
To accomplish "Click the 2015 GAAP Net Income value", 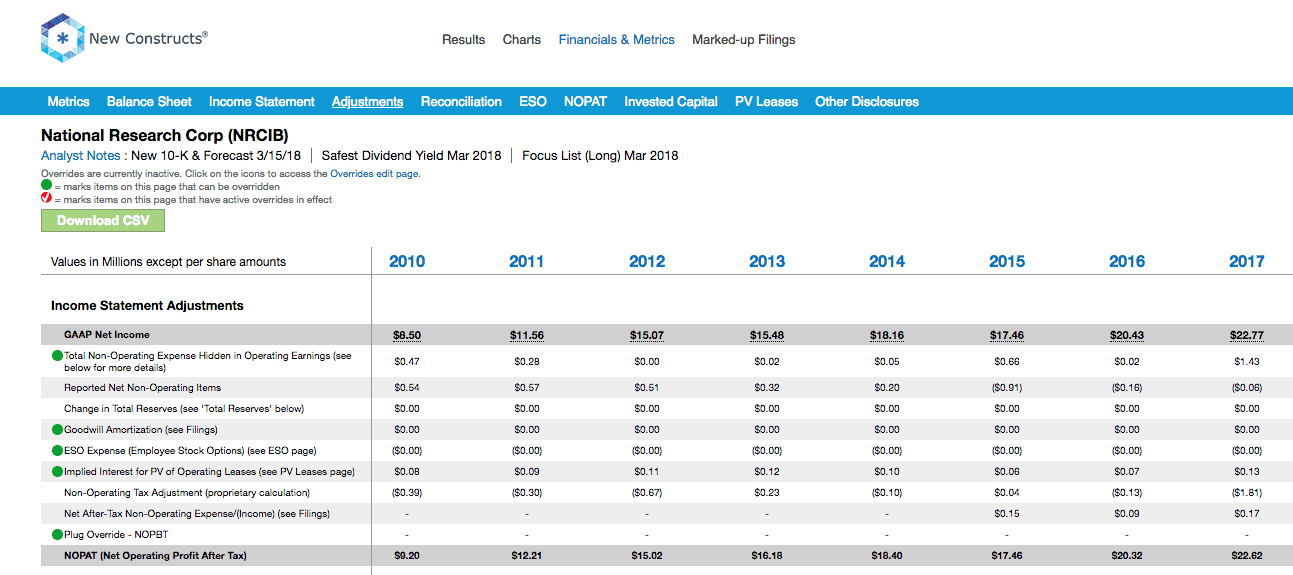I will [x=1007, y=335].
